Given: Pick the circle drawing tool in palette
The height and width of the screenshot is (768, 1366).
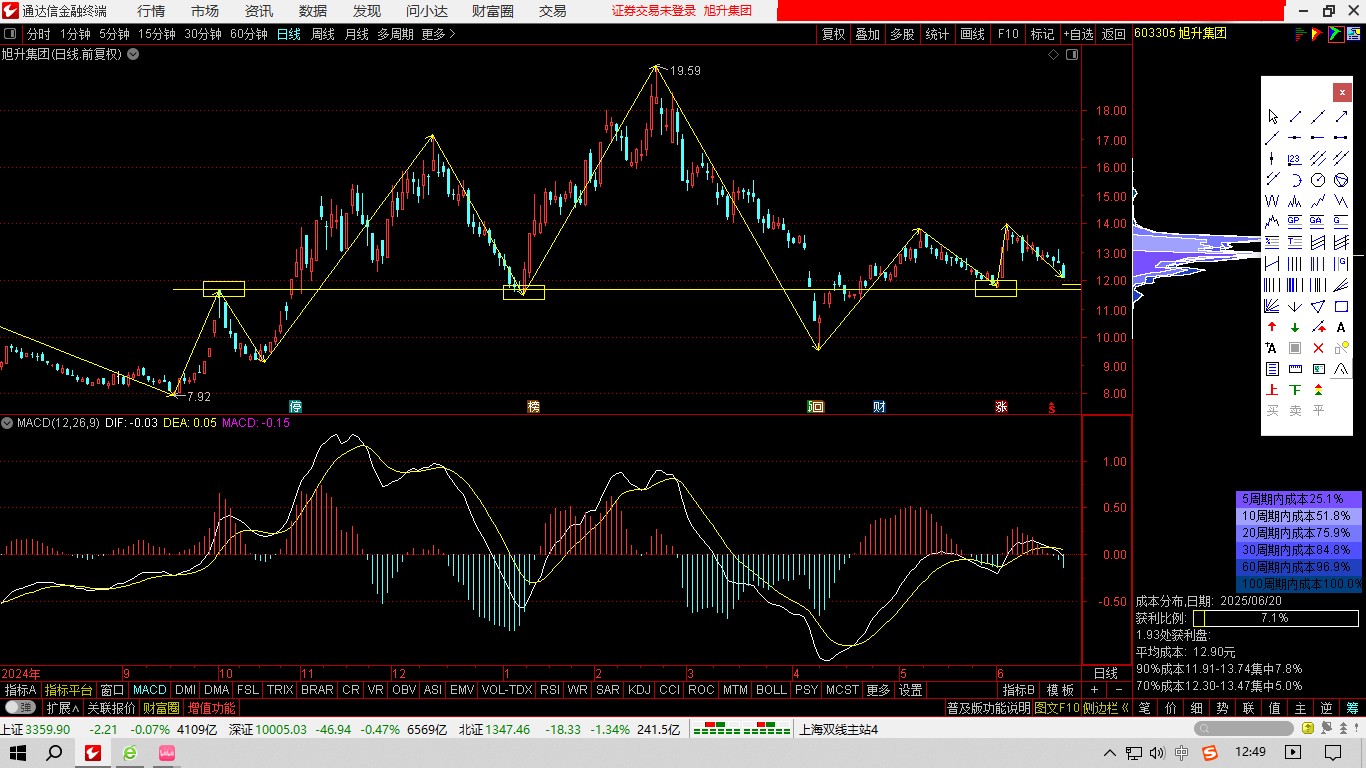Looking at the screenshot, I should point(1318,179).
